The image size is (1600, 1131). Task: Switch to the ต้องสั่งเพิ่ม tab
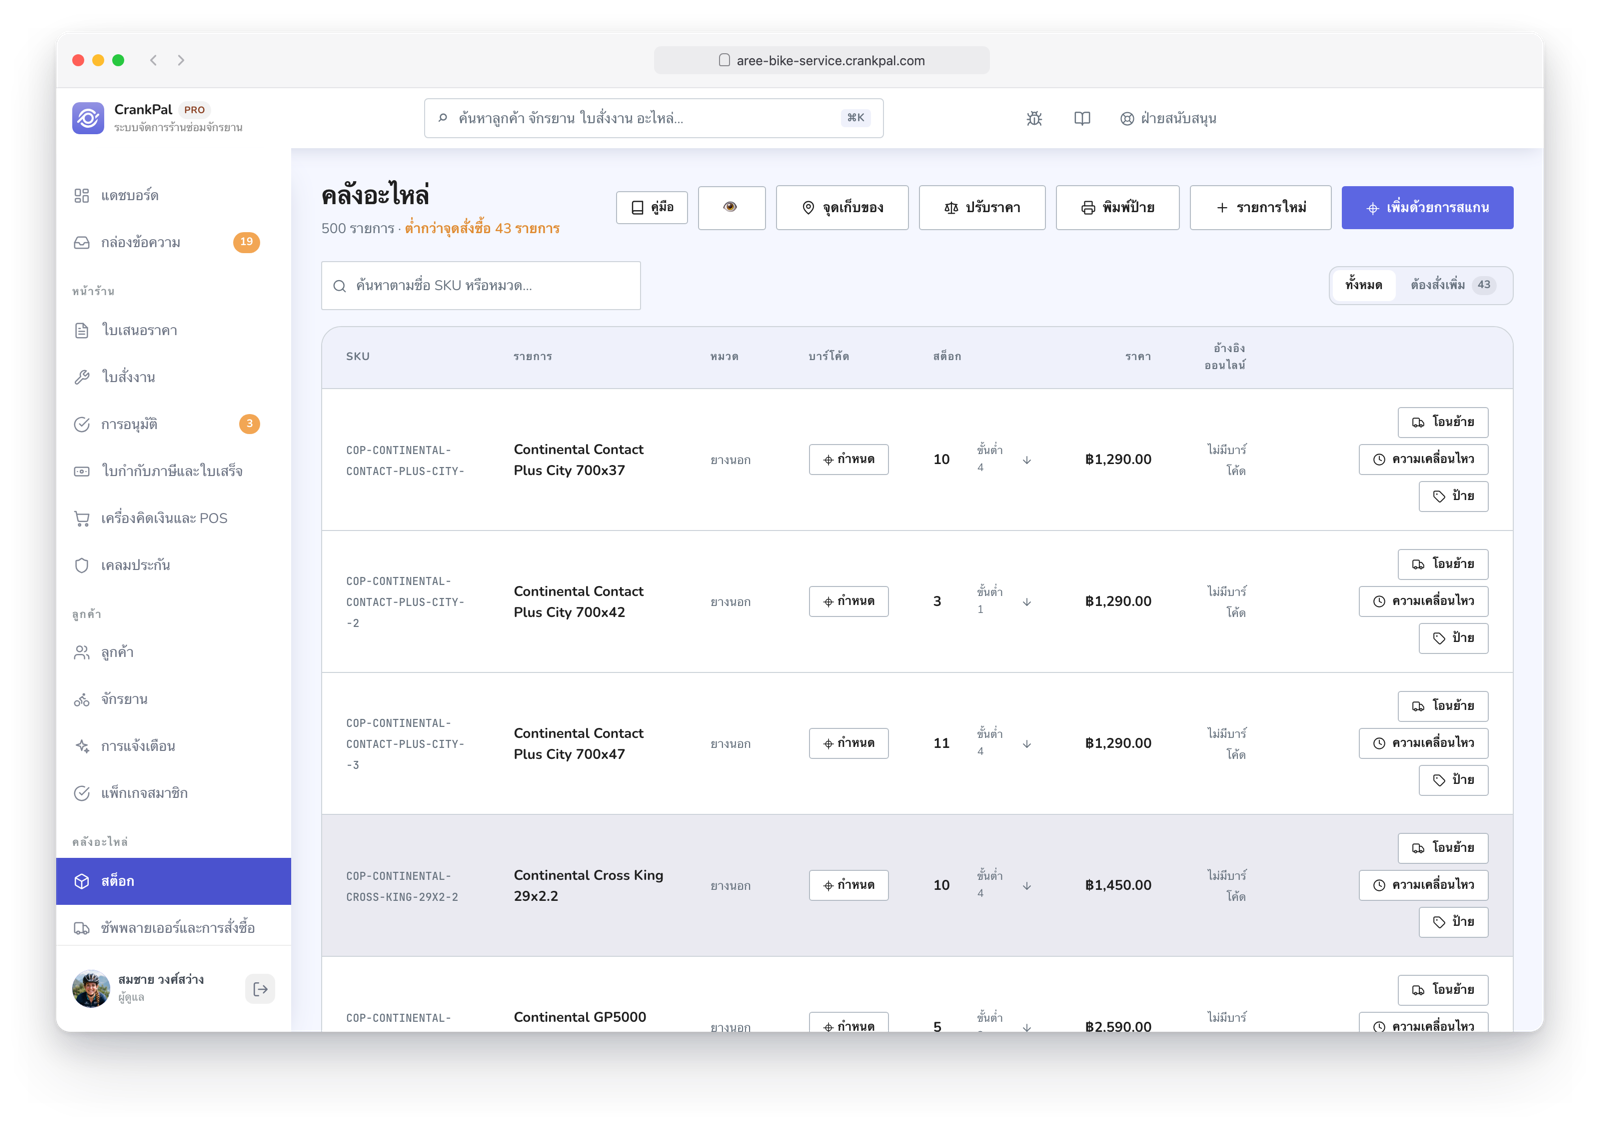[x=1453, y=285]
